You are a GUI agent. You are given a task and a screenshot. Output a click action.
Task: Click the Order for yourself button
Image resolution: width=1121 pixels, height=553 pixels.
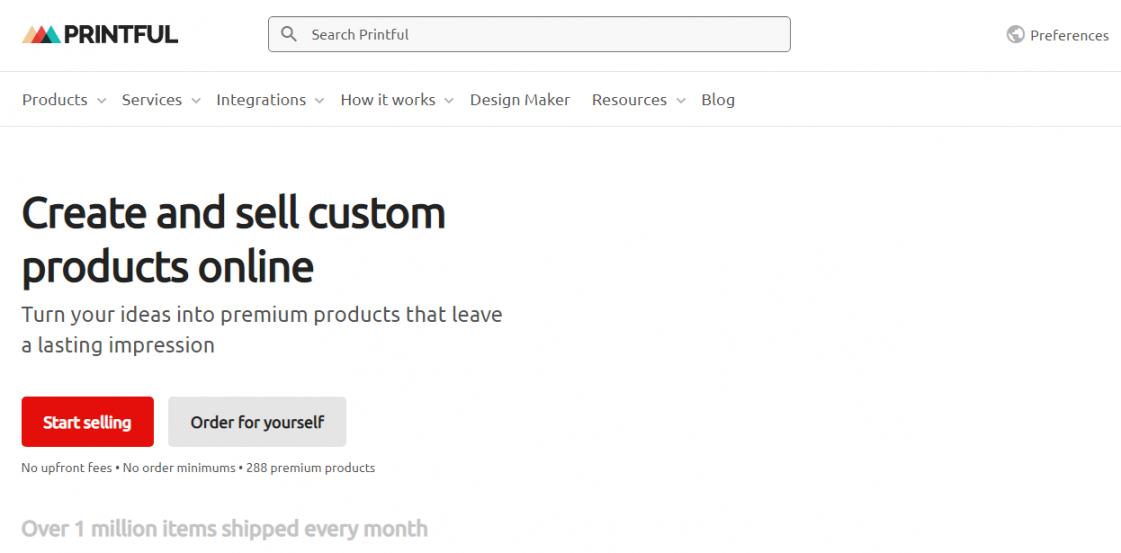(x=257, y=422)
